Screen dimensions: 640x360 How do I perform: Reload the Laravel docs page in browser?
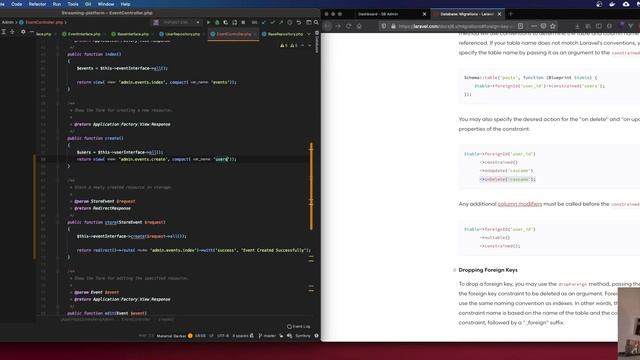pos(348,26)
